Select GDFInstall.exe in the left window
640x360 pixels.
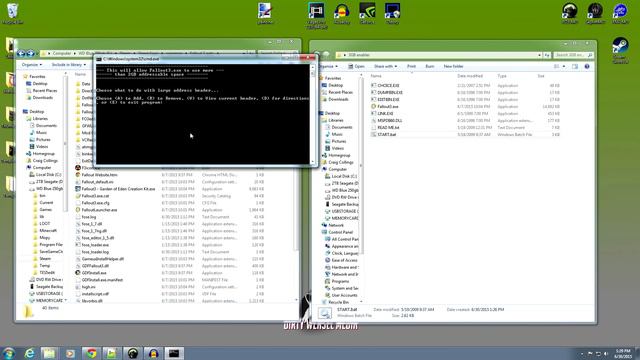pos(94,273)
